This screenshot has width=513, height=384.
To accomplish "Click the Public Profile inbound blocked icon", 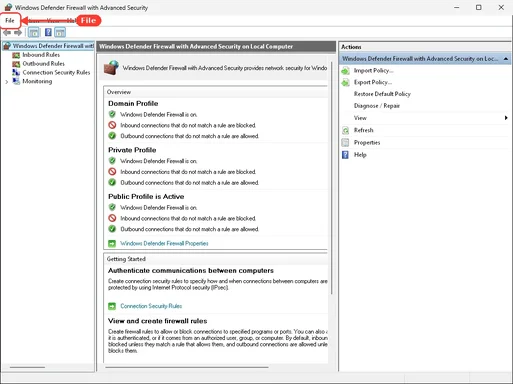I will pyautogui.click(x=112, y=218).
